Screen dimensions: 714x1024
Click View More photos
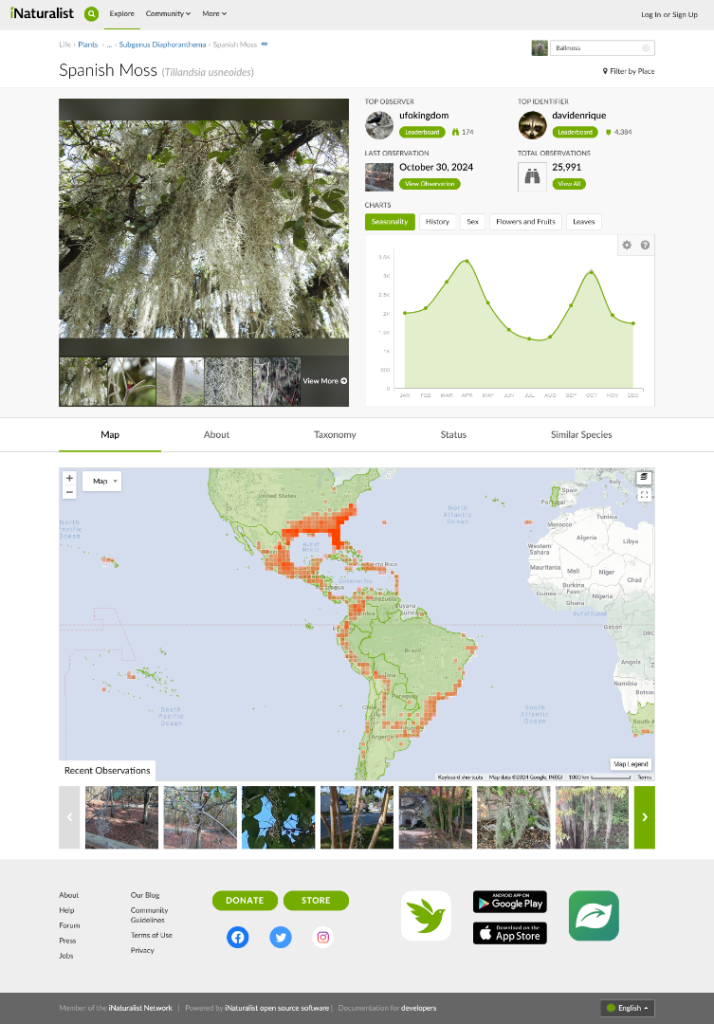(325, 381)
